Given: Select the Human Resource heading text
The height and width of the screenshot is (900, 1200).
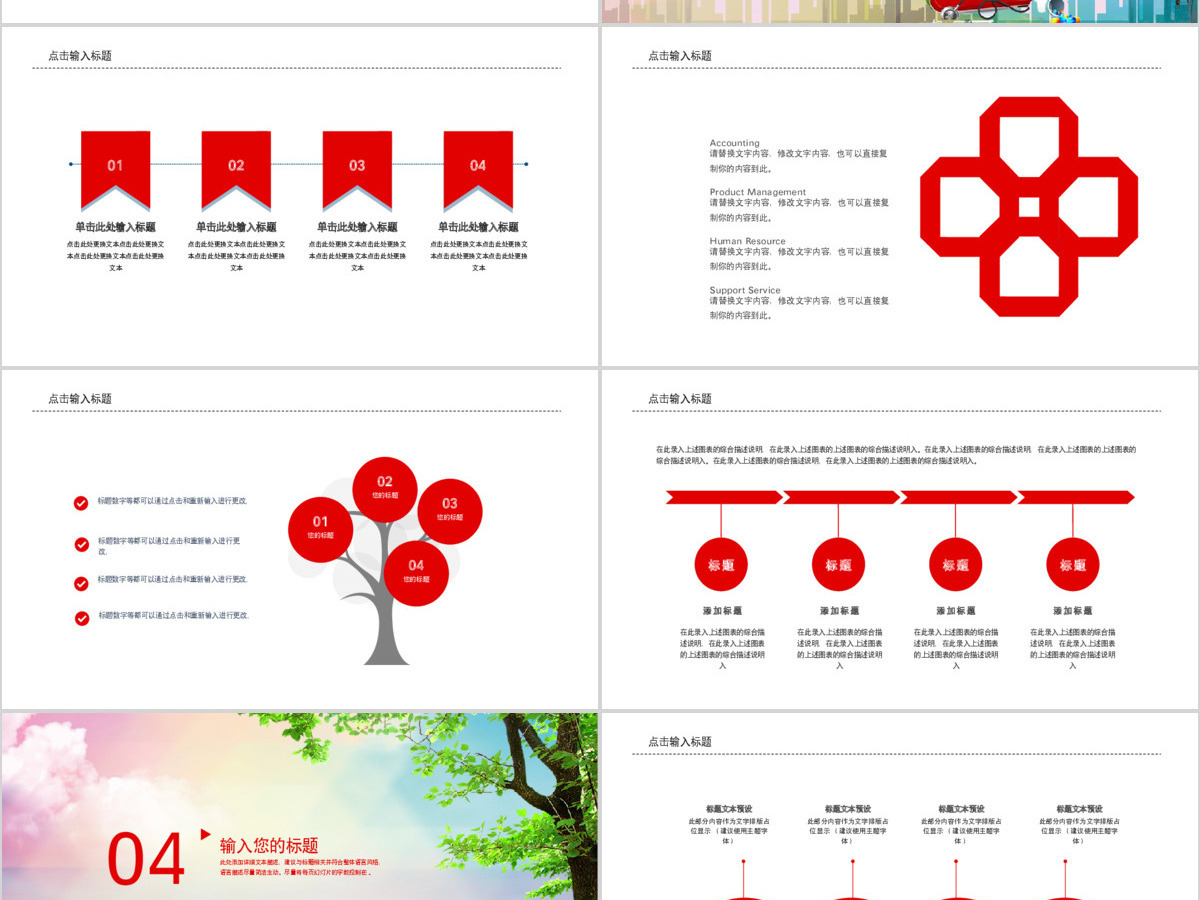Looking at the screenshot, I should pyautogui.click(x=748, y=241).
